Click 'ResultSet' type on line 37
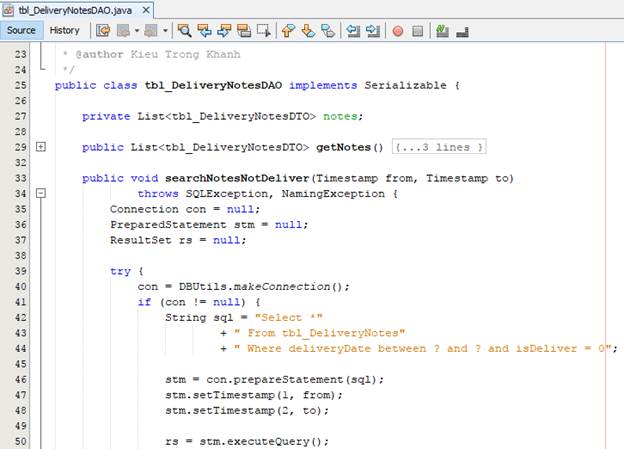 [x=141, y=240]
